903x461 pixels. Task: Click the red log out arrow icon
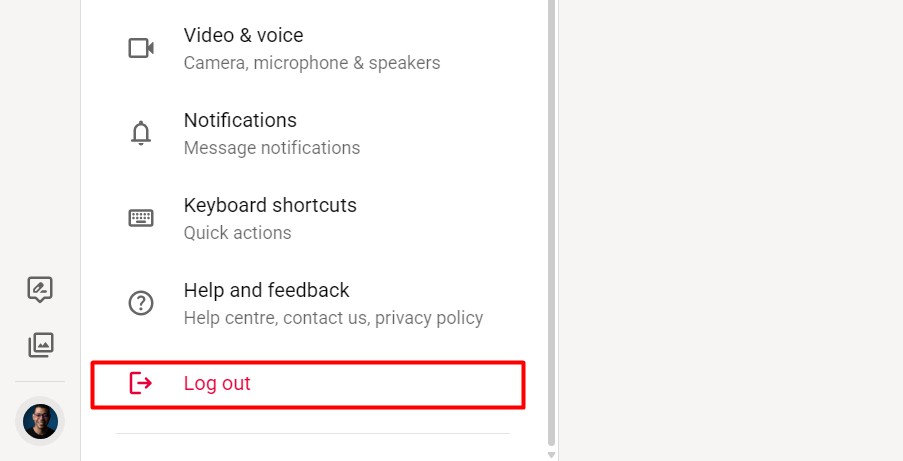tap(141, 383)
